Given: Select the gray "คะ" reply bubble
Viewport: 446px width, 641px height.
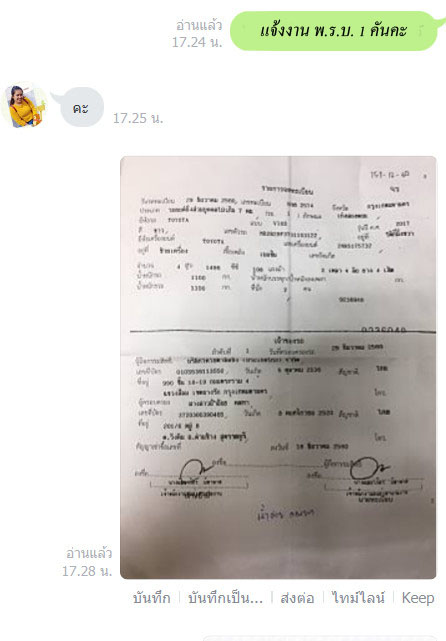Looking at the screenshot, I should click(x=80, y=108).
